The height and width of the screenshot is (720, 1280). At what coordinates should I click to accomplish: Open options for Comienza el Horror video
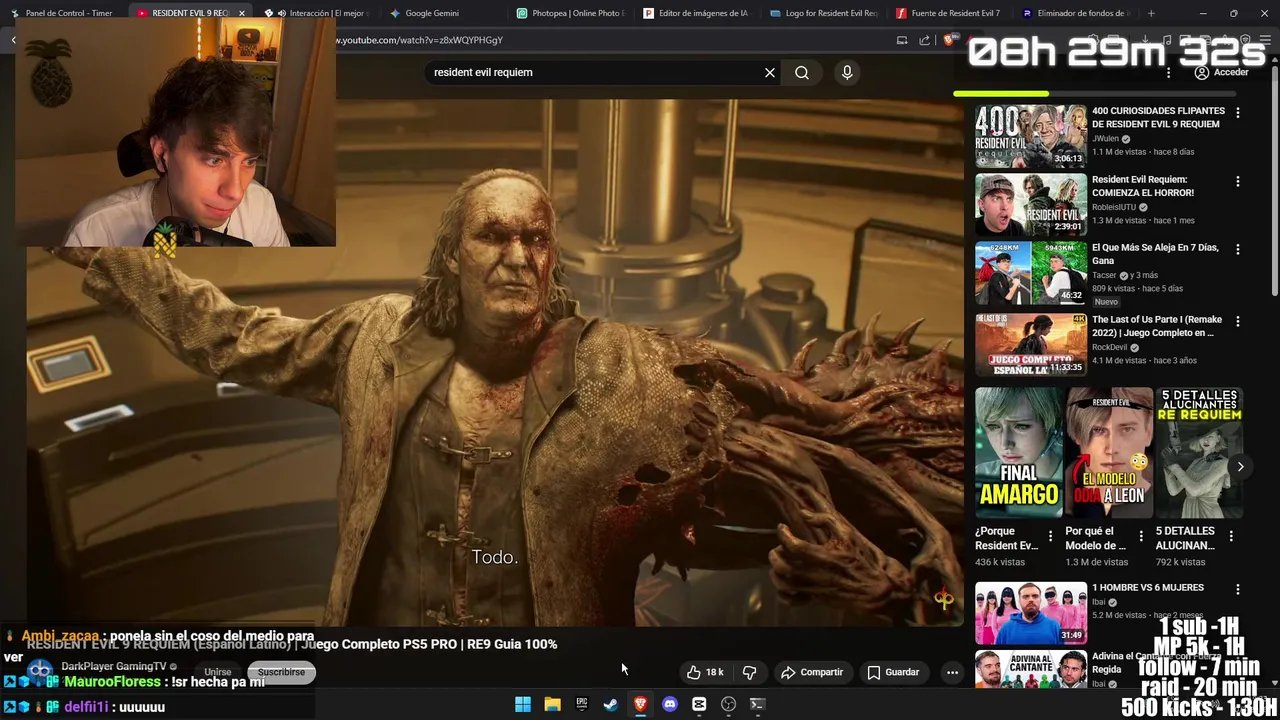1238,181
